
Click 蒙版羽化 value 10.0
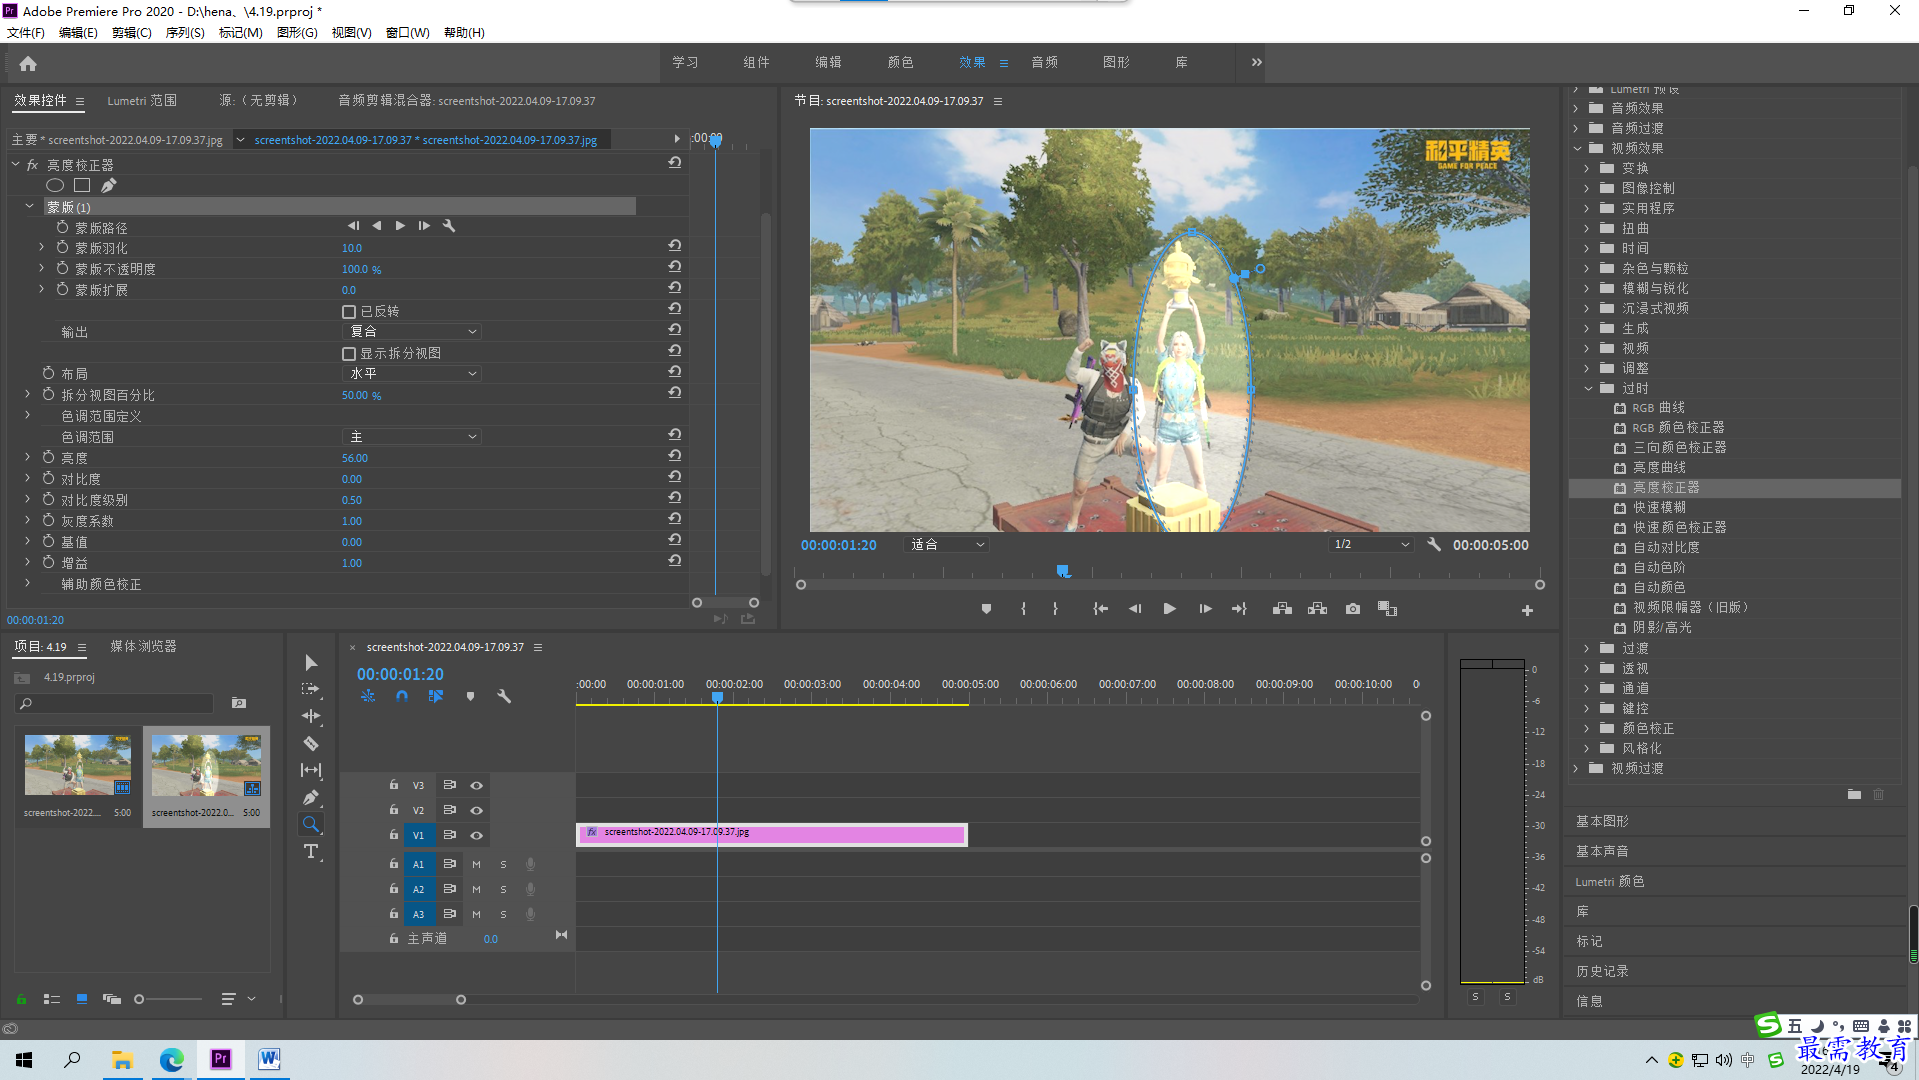pyautogui.click(x=352, y=248)
